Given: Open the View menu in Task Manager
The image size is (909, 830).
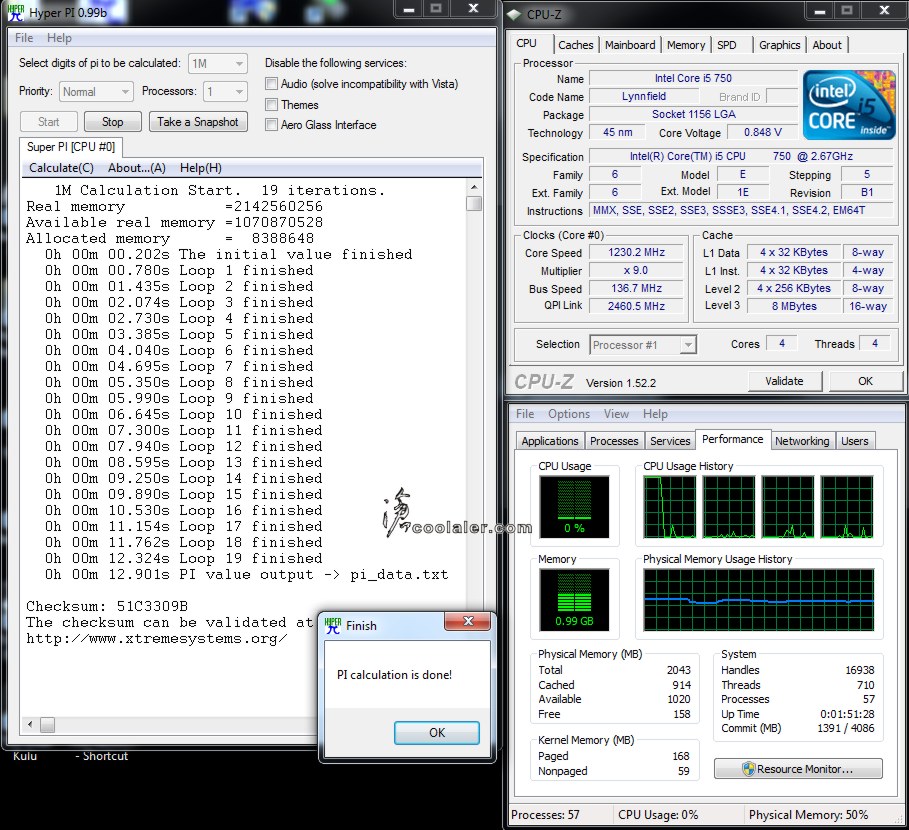Looking at the screenshot, I should (616, 414).
